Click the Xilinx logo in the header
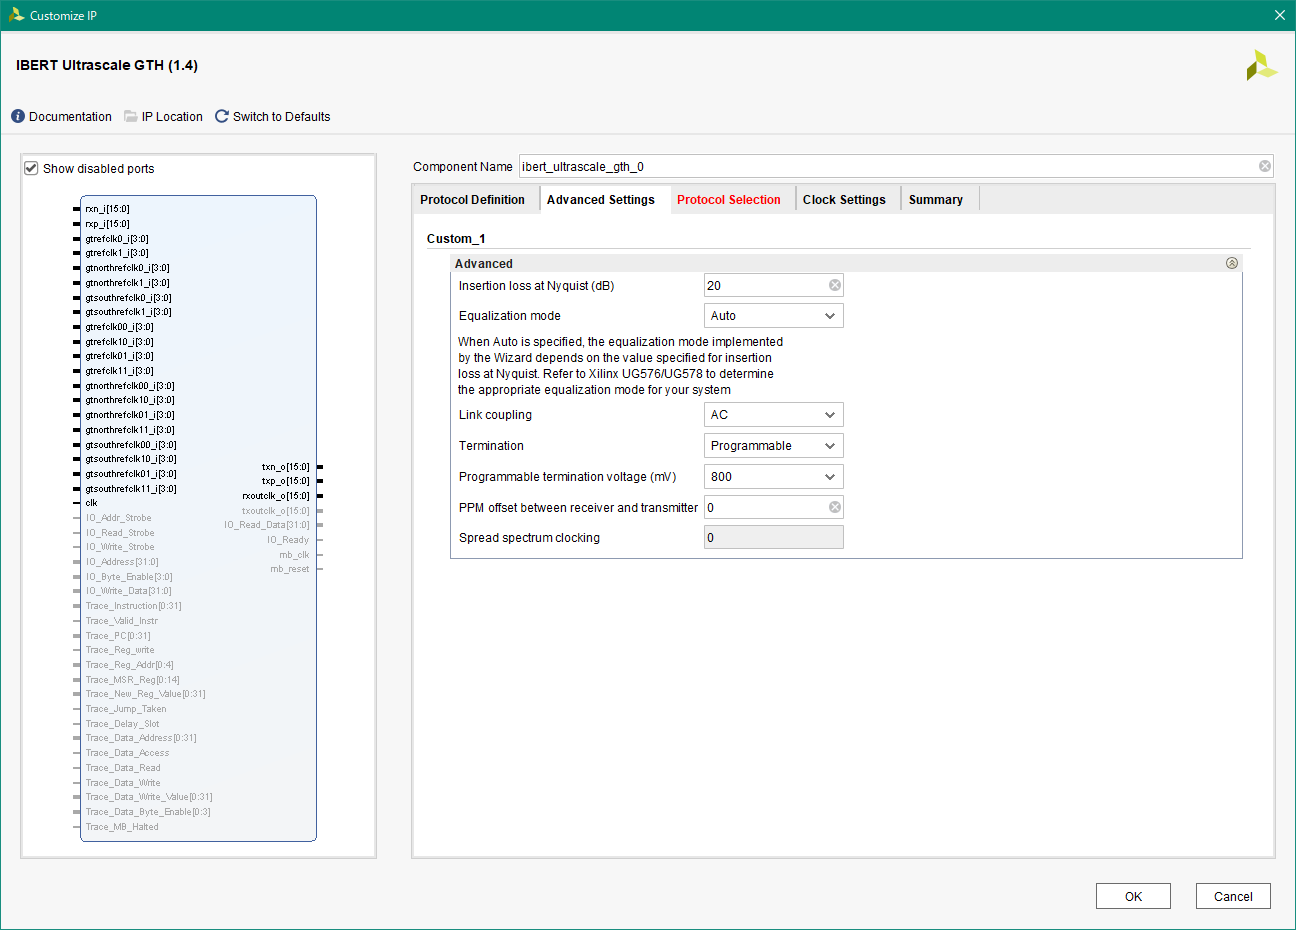 point(1261,66)
